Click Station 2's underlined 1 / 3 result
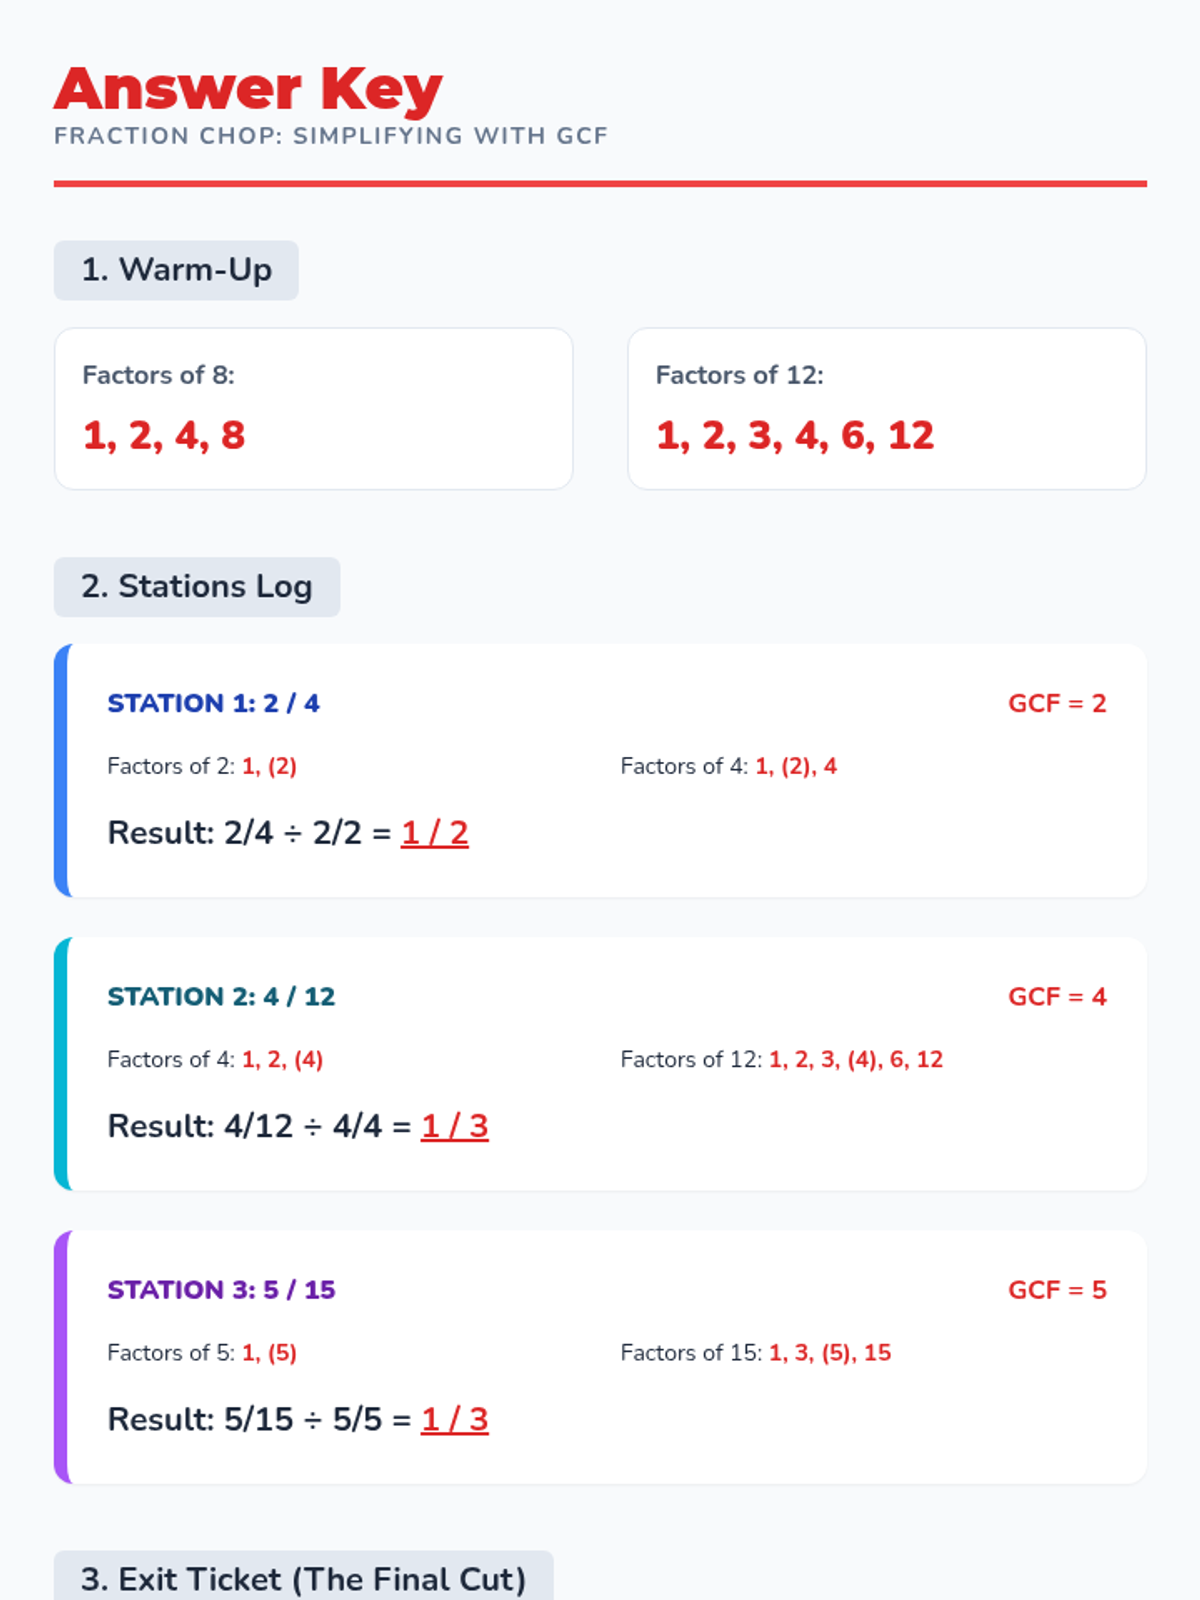 455,1127
